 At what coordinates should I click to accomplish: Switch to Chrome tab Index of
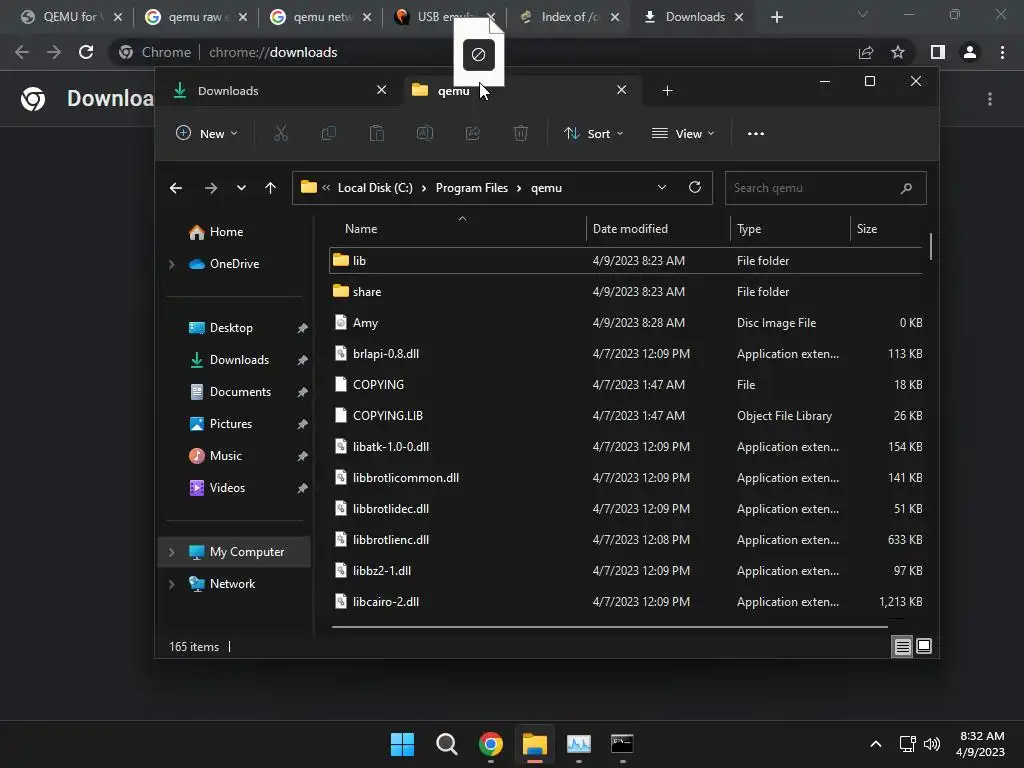click(569, 17)
